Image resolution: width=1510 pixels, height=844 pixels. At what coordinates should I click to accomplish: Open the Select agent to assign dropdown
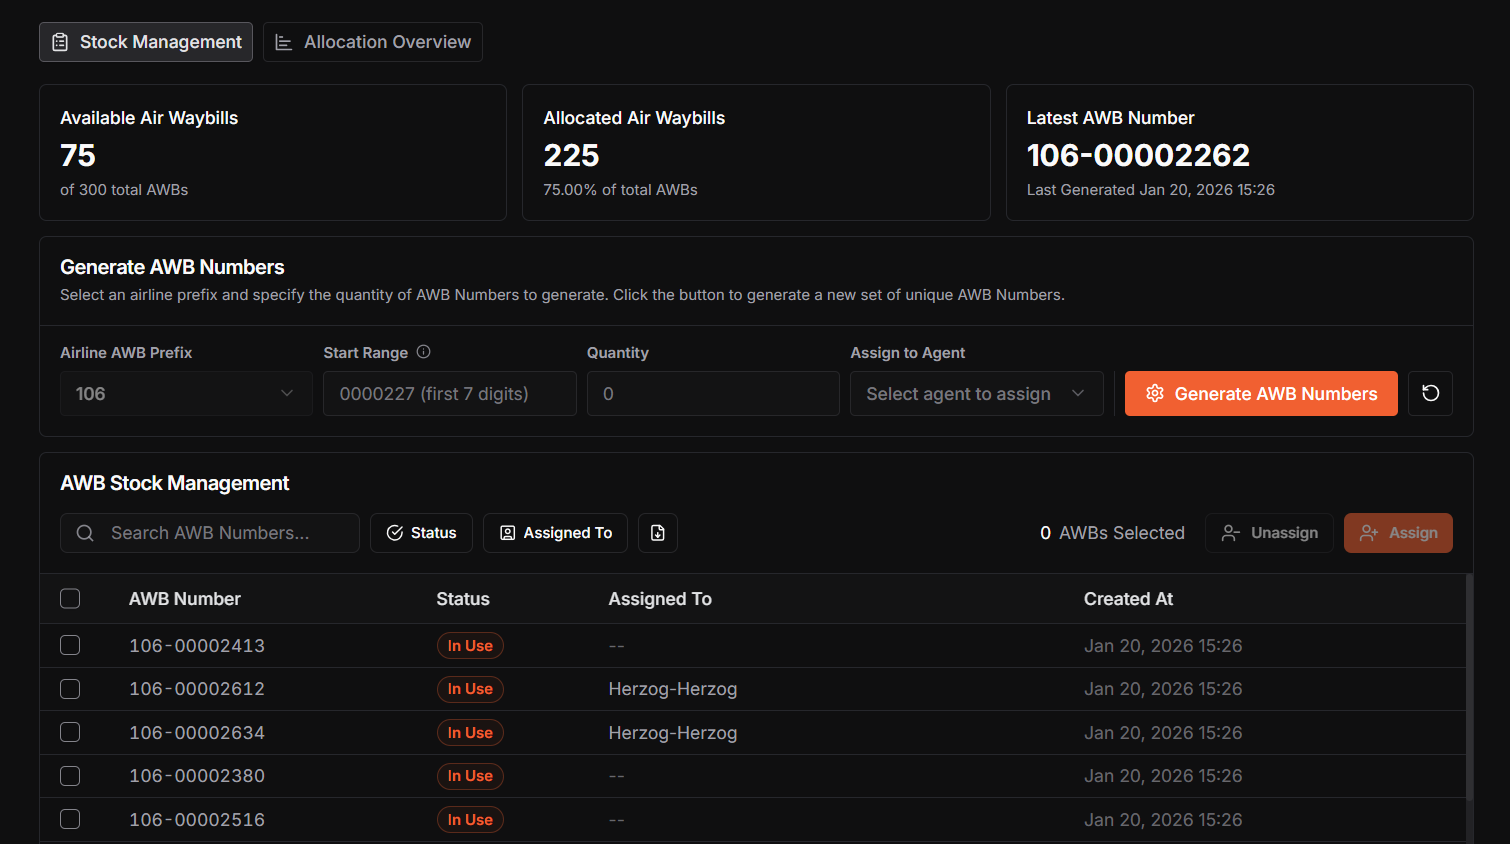(976, 393)
